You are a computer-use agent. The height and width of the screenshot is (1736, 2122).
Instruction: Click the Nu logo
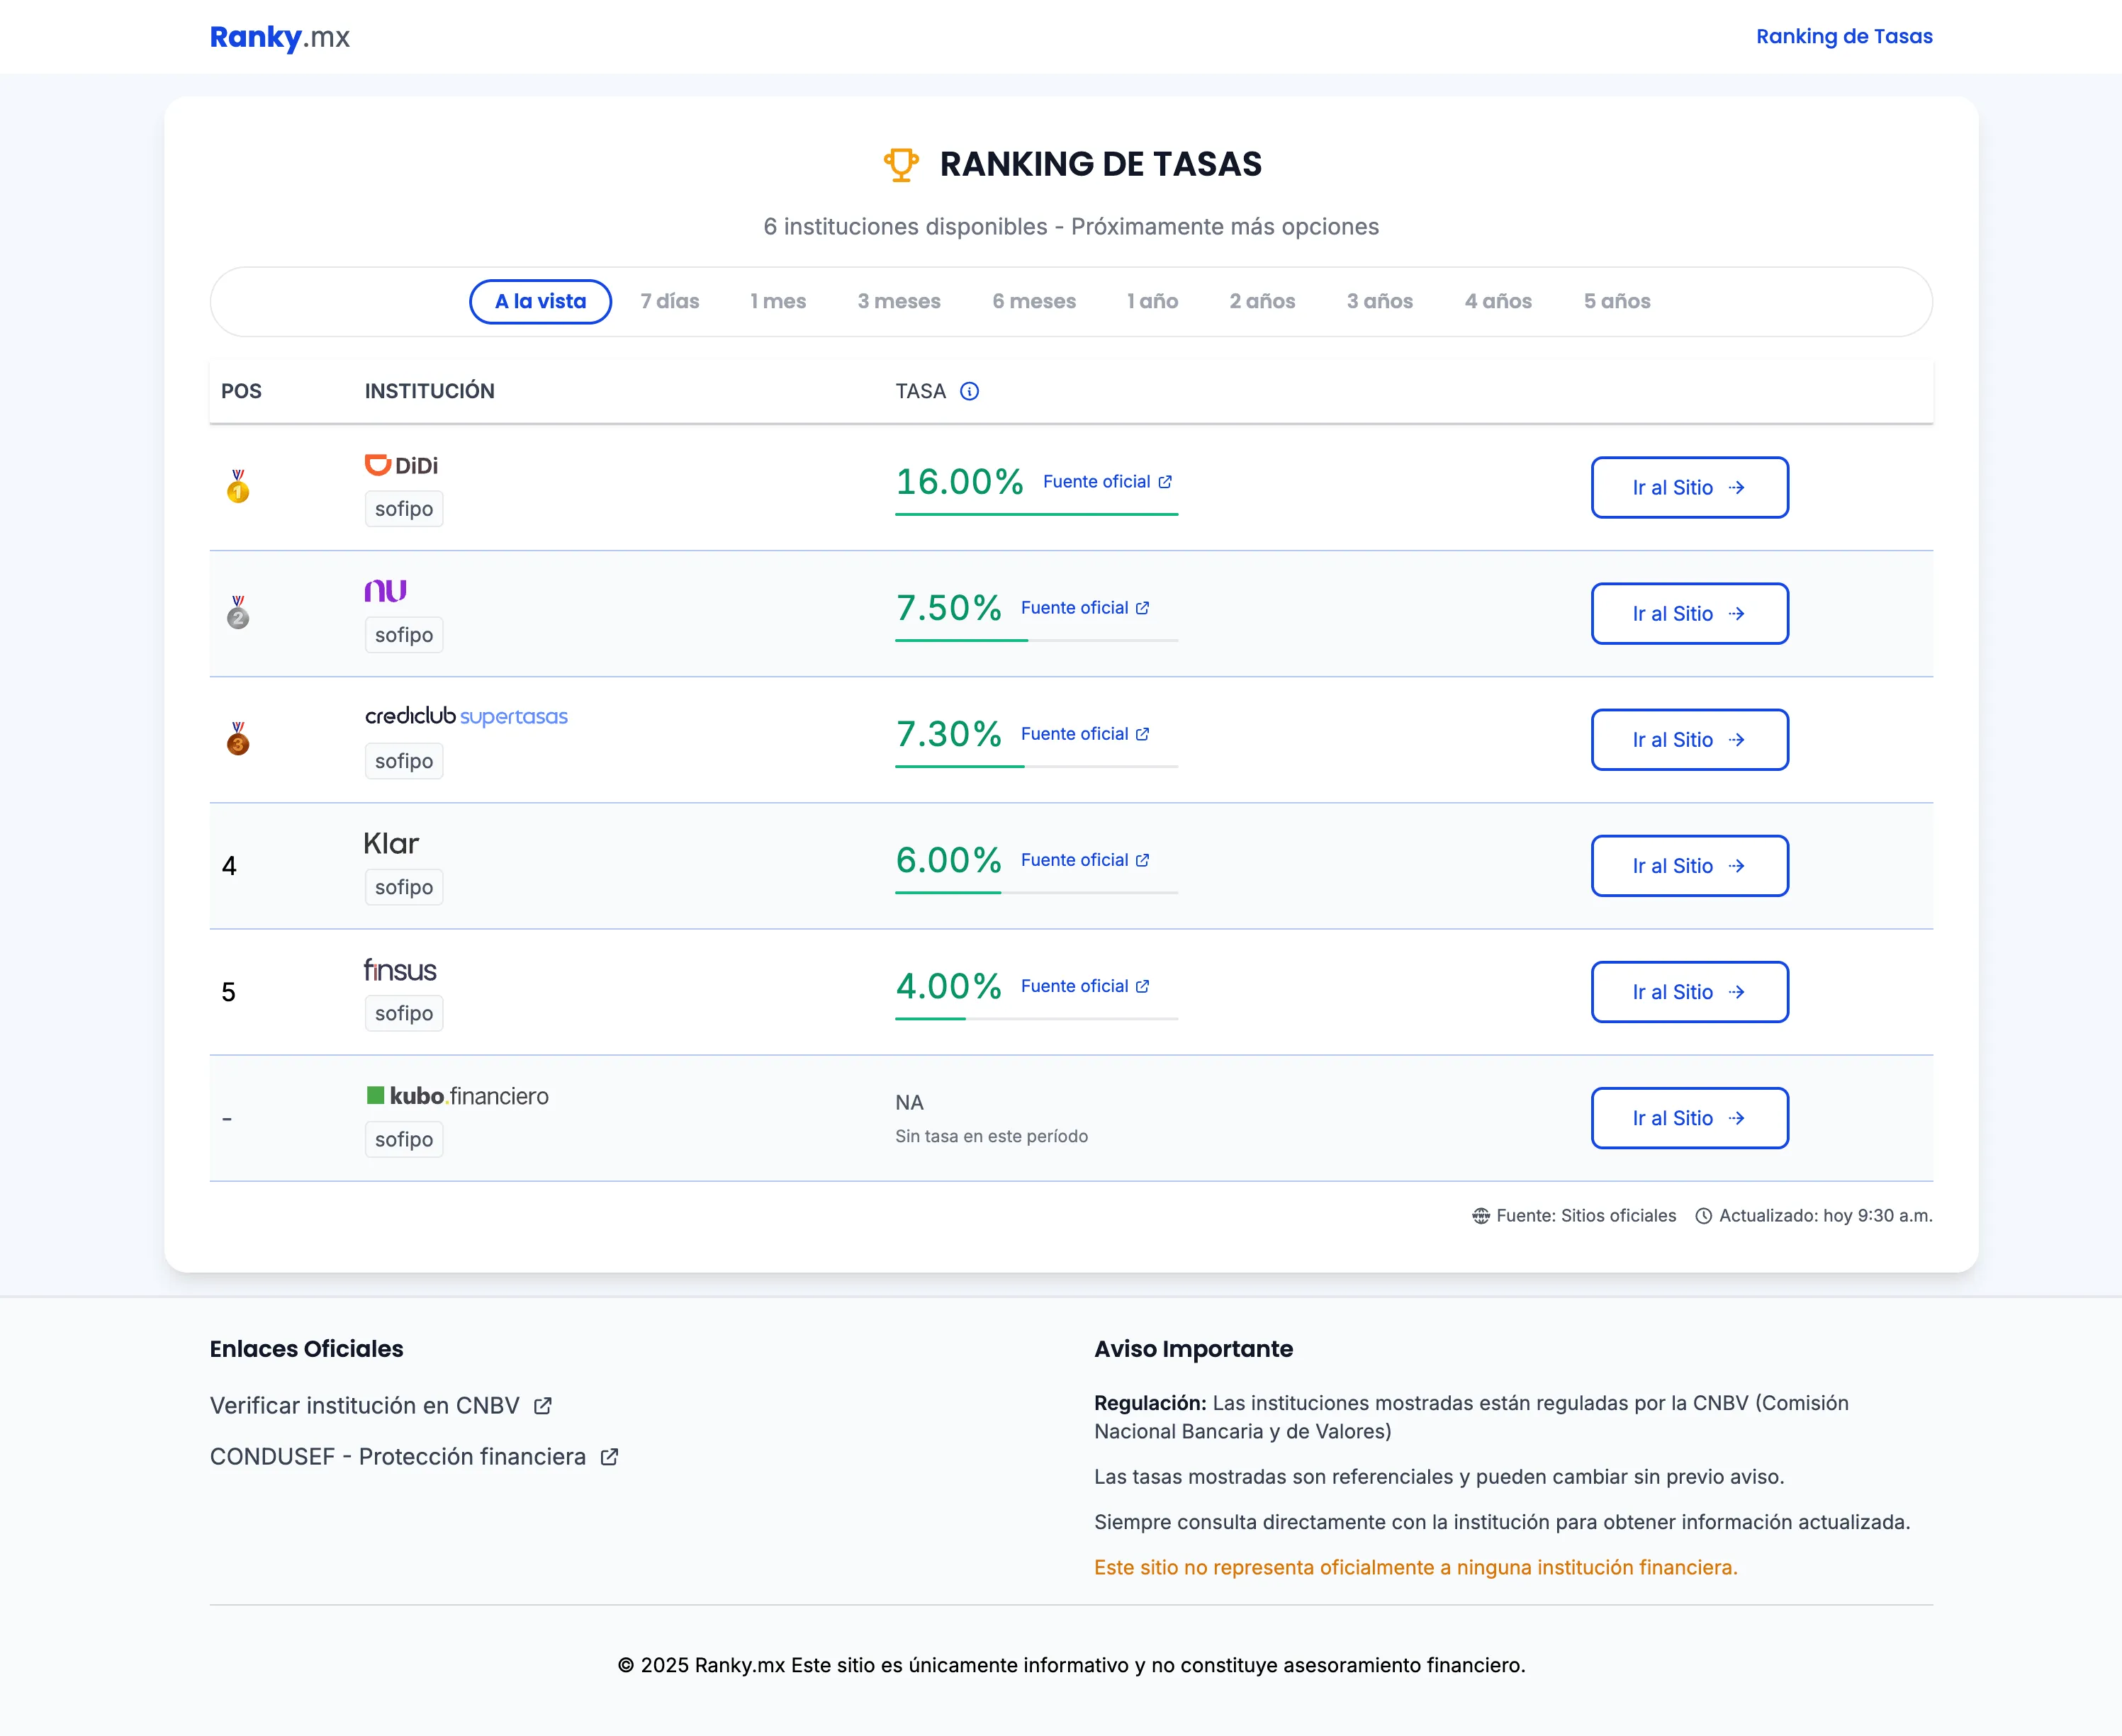(x=385, y=591)
